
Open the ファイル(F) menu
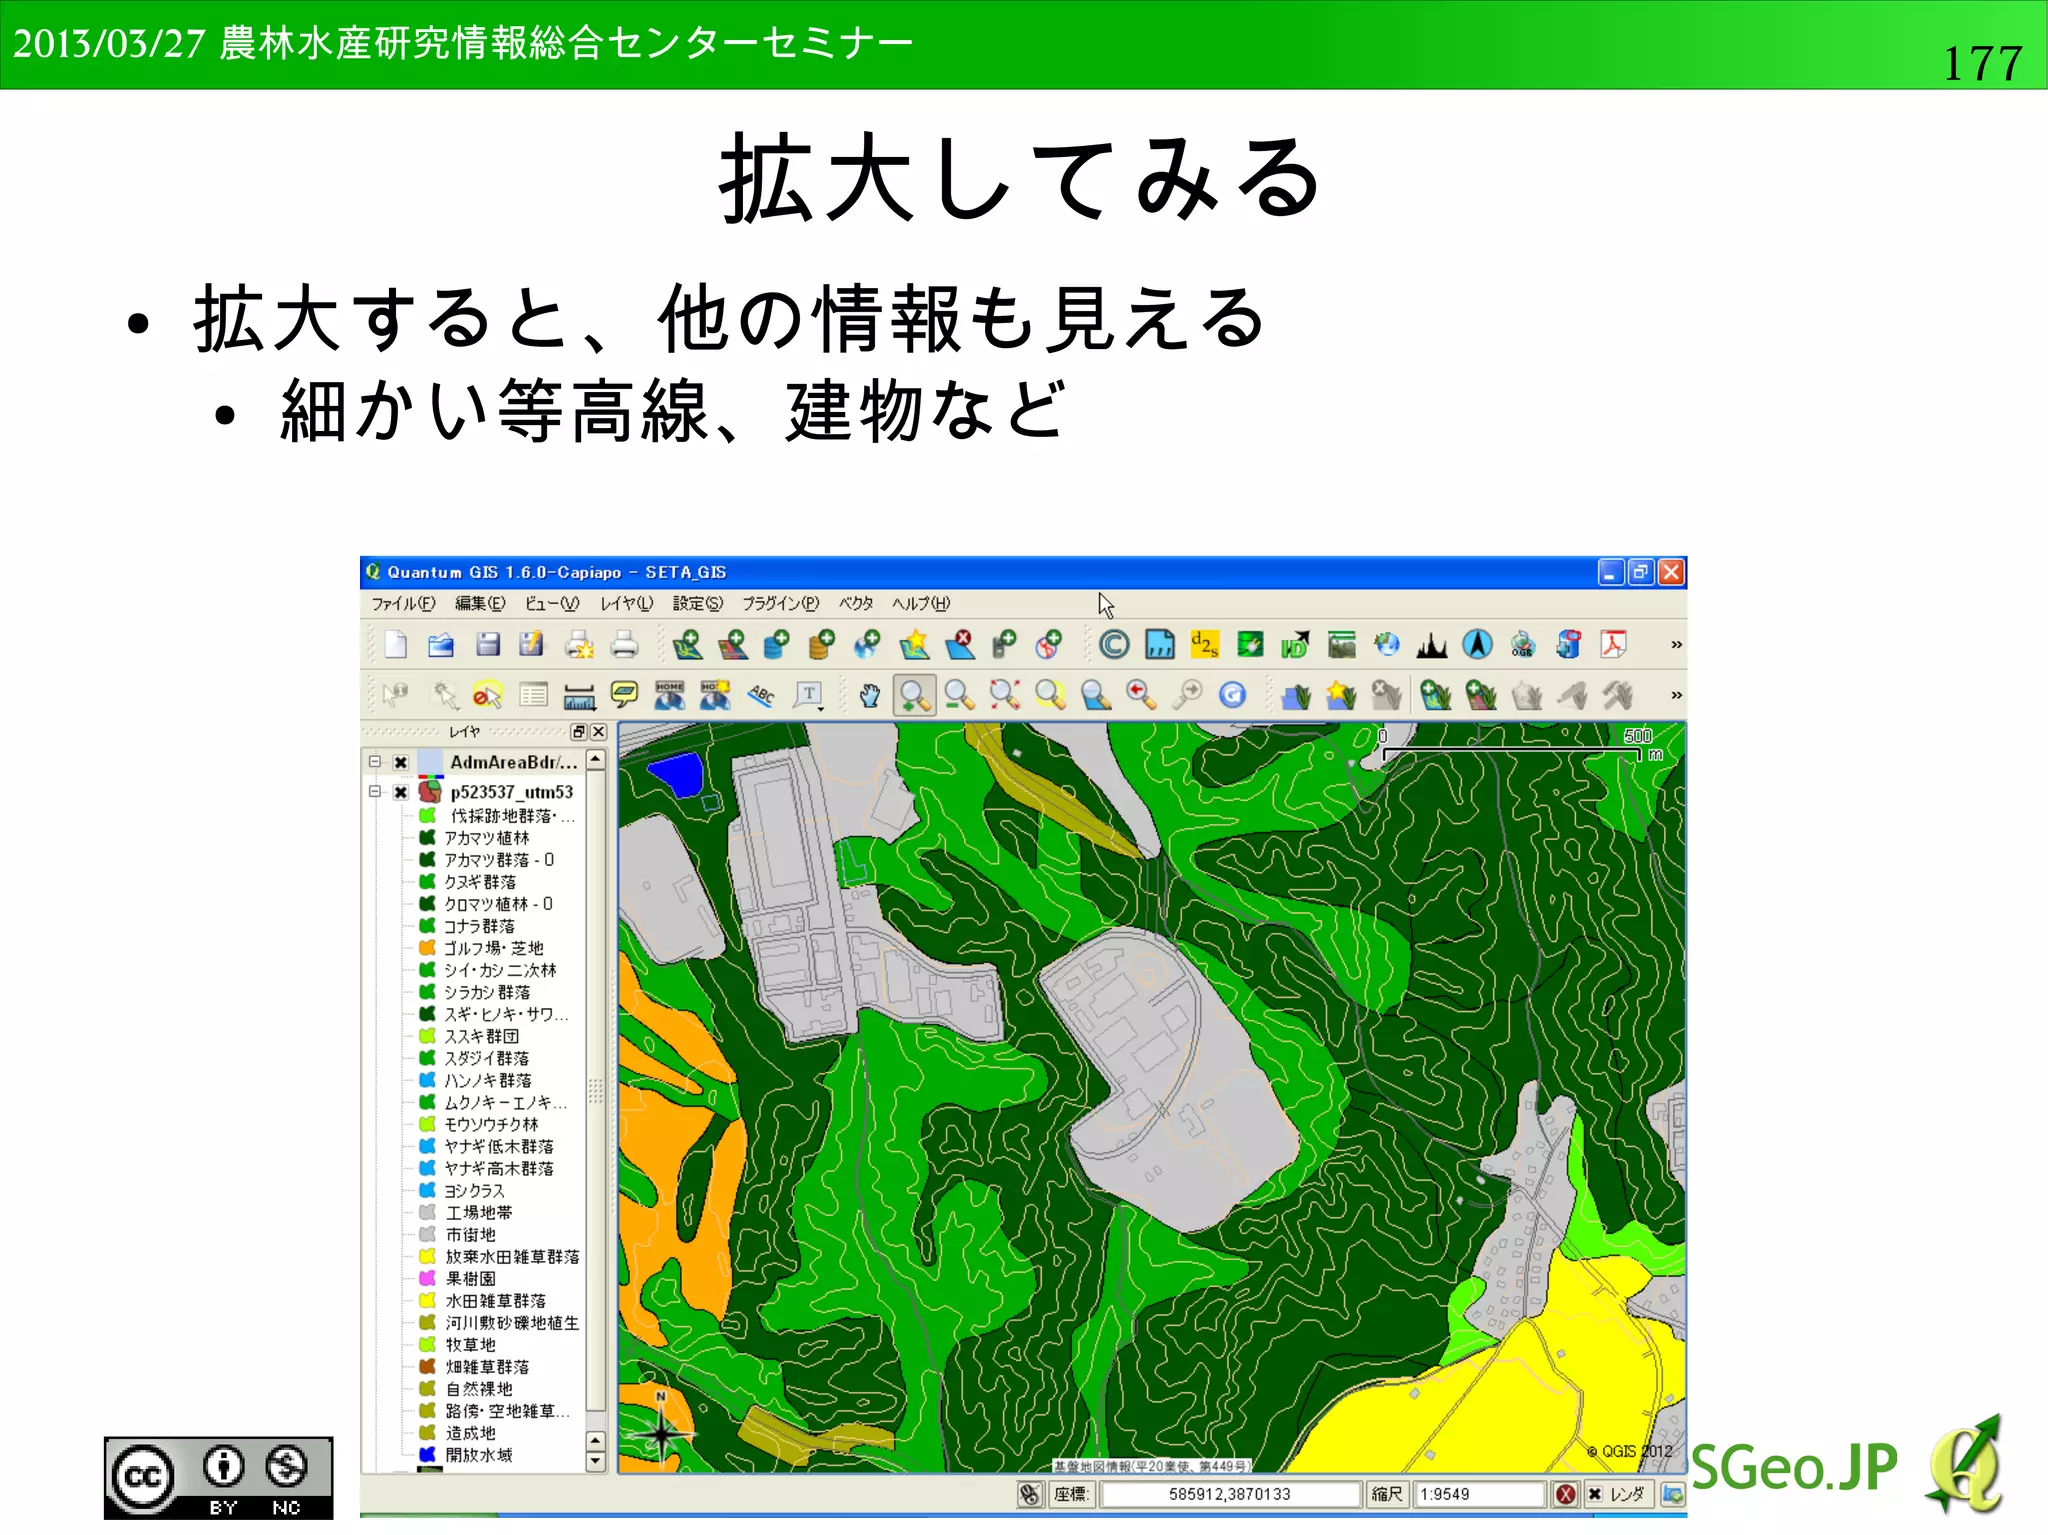(403, 603)
